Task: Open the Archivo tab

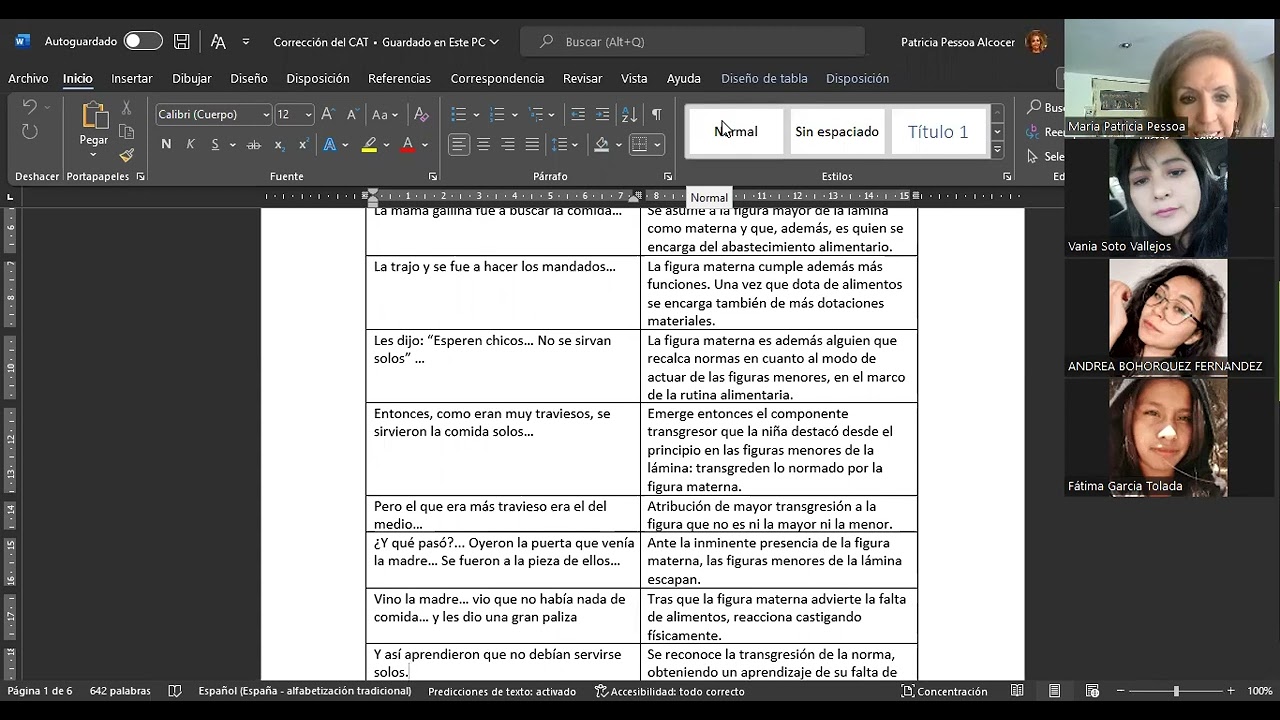Action: tap(28, 78)
